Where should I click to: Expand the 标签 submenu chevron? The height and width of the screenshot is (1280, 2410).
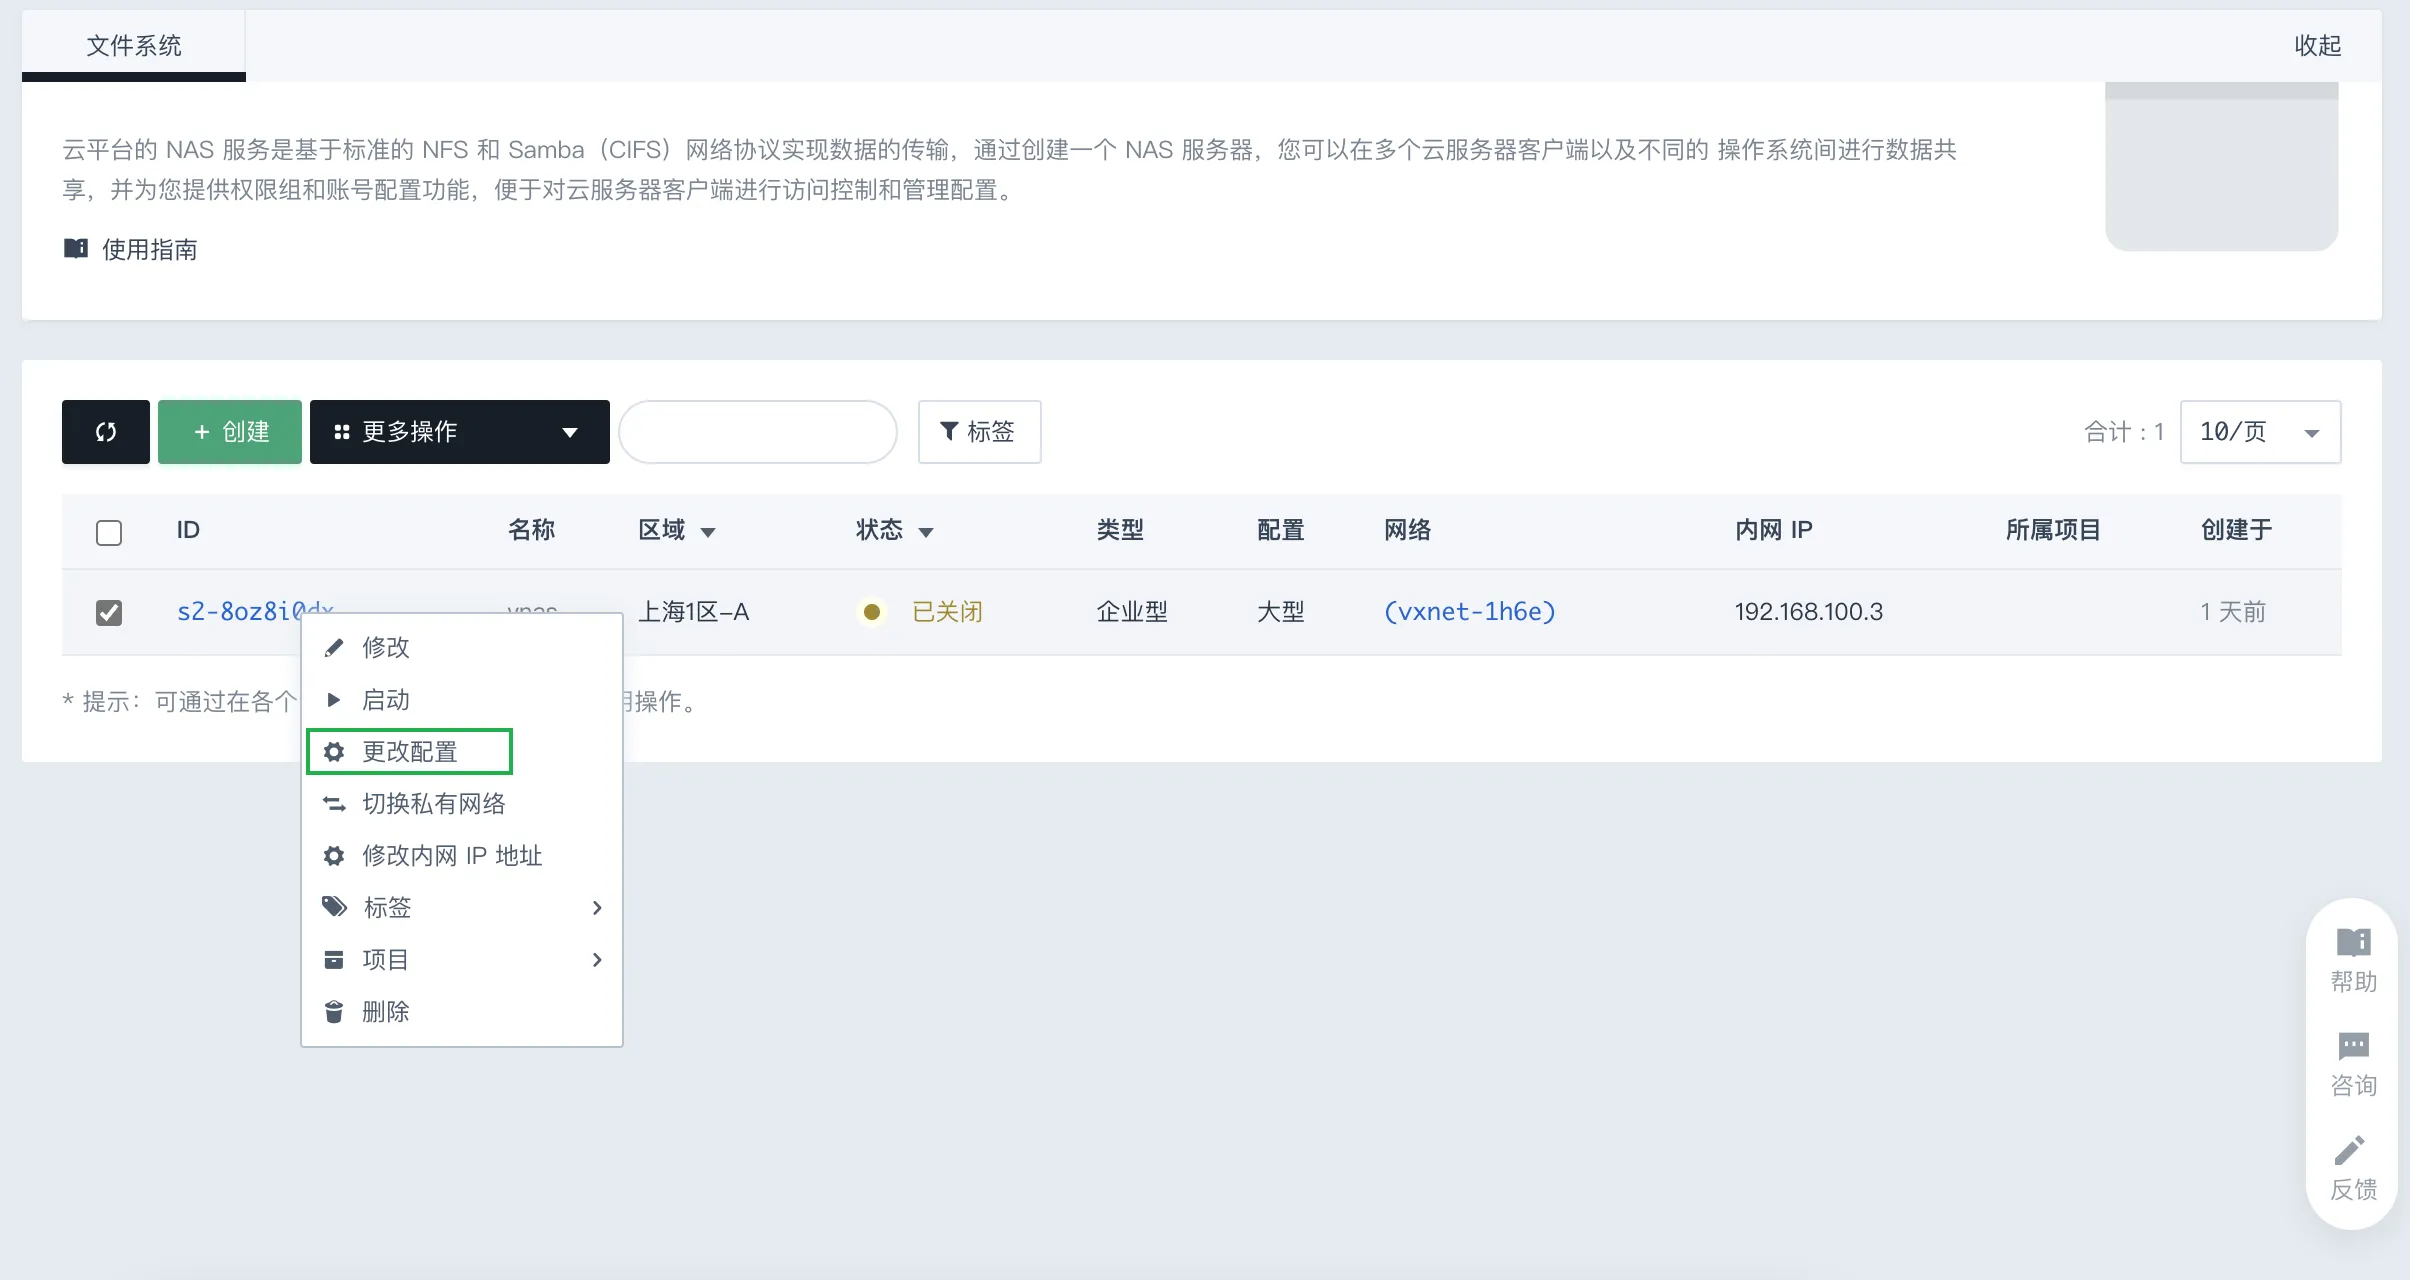[x=597, y=907]
